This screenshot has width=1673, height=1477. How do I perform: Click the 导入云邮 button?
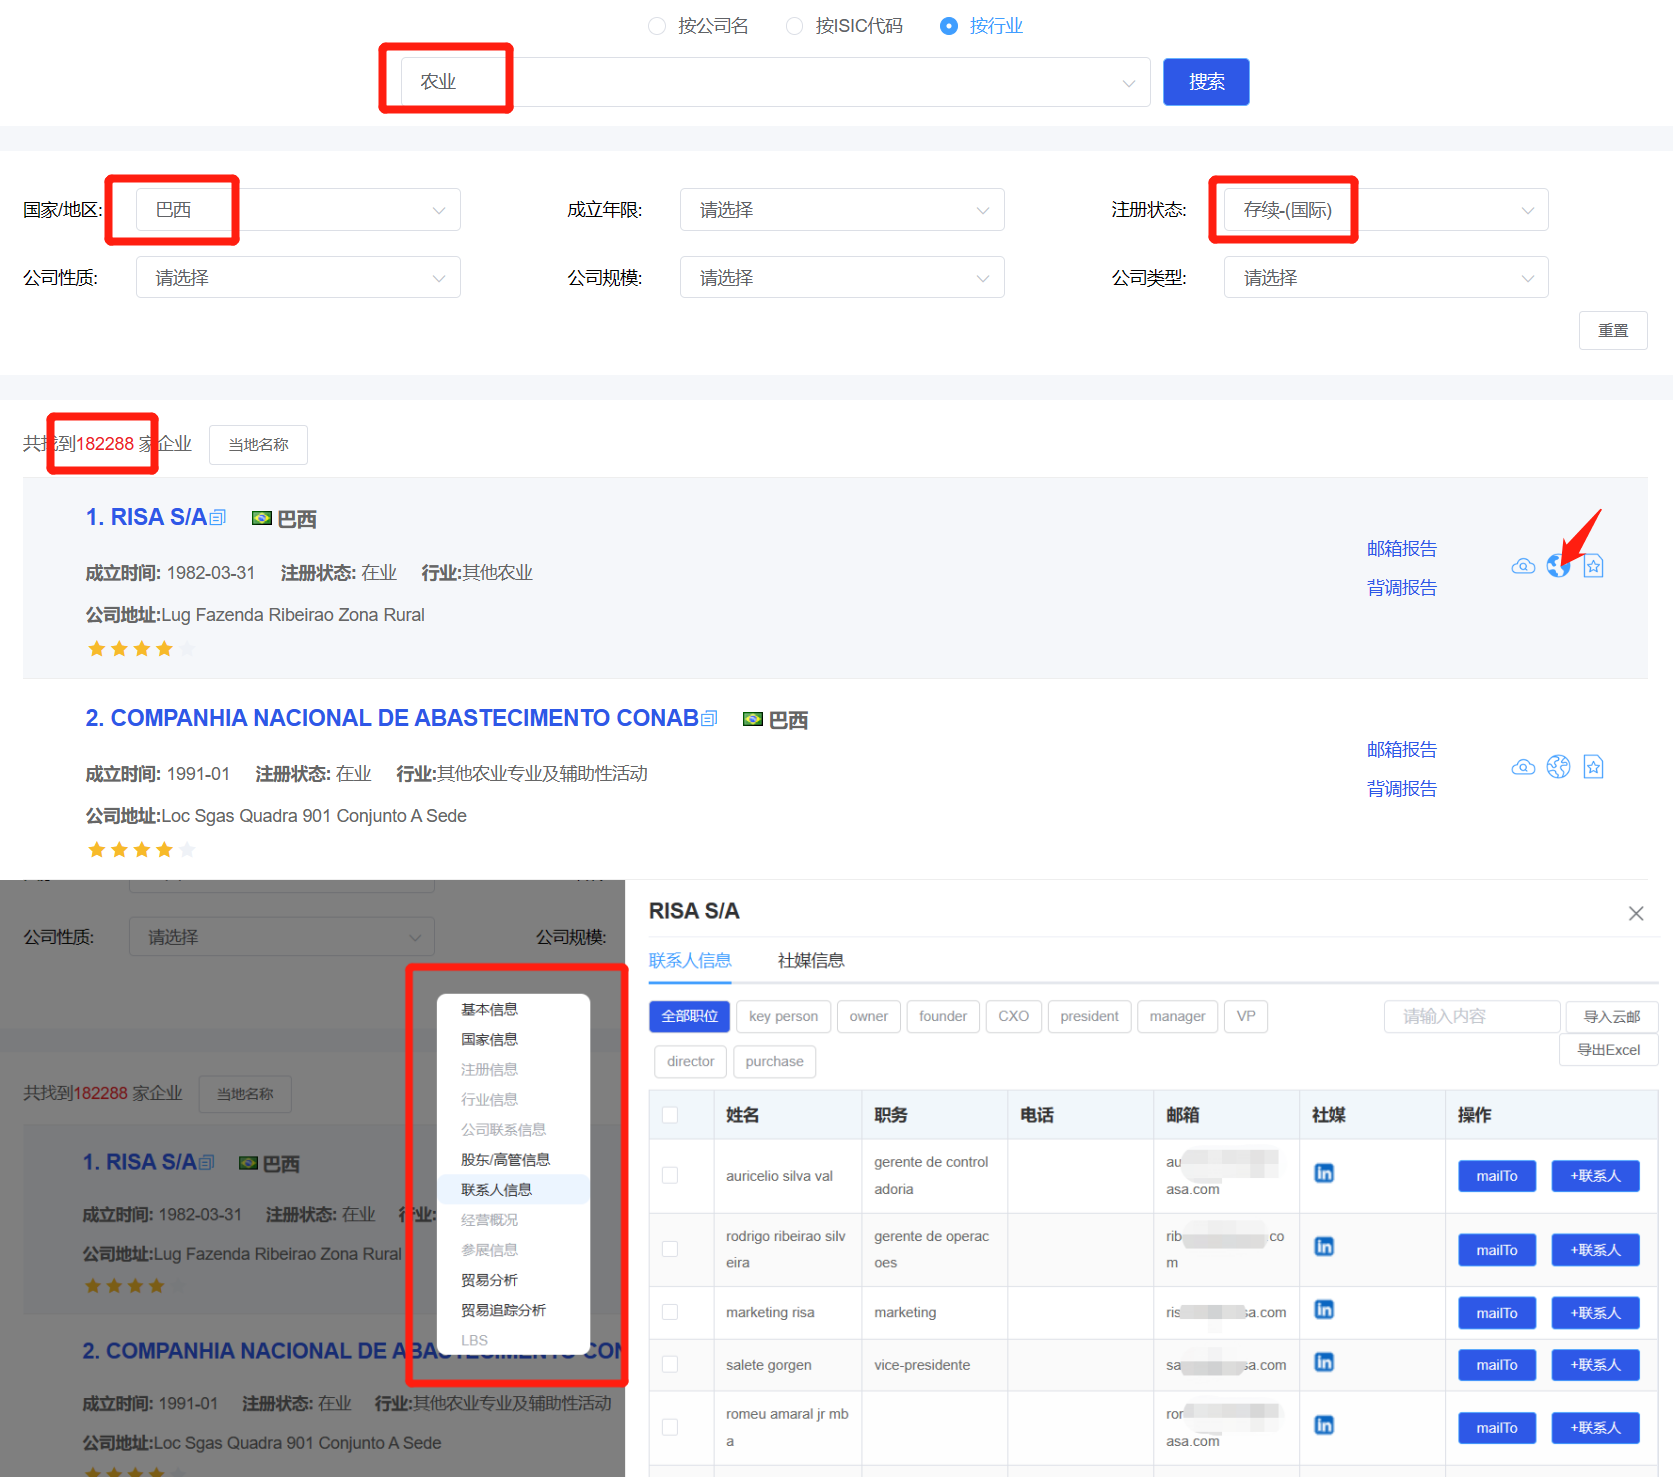click(x=1612, y=1017)
